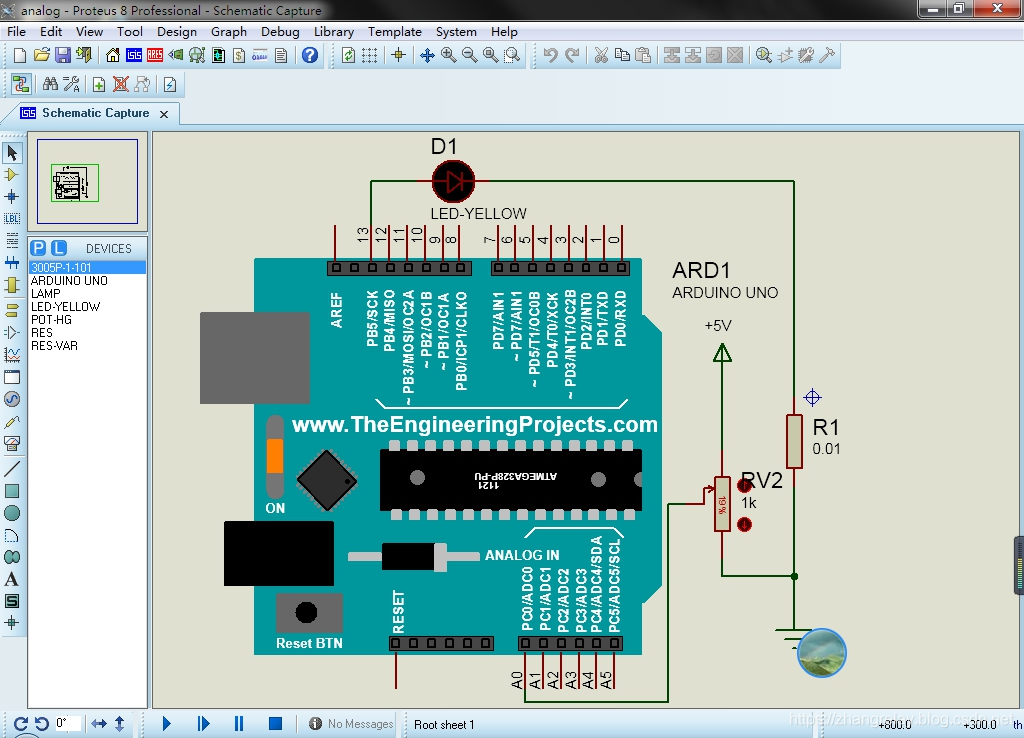Toggle the grid dots icon
The image size is (1024, 738).
(x=370, y=56)
